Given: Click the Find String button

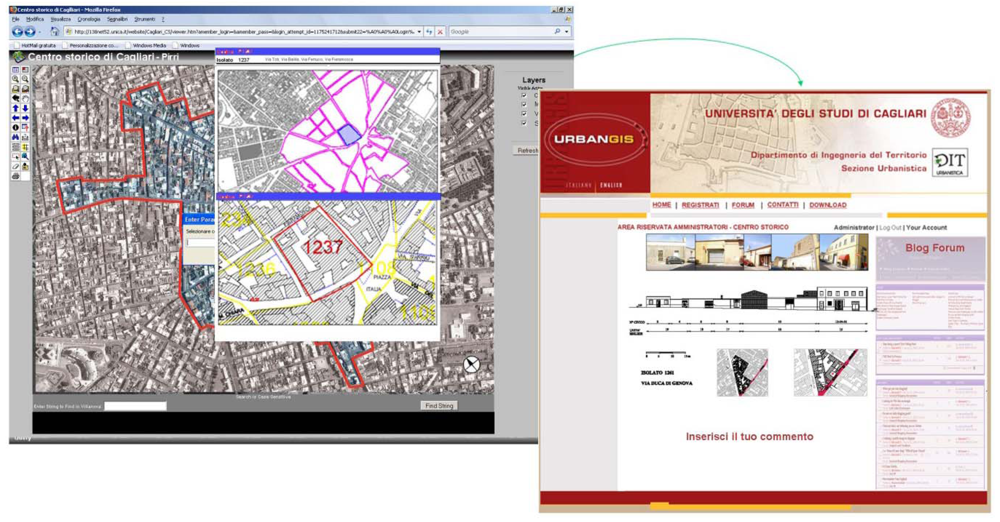Looking at the screenshot, I should [x=439, y=406].
